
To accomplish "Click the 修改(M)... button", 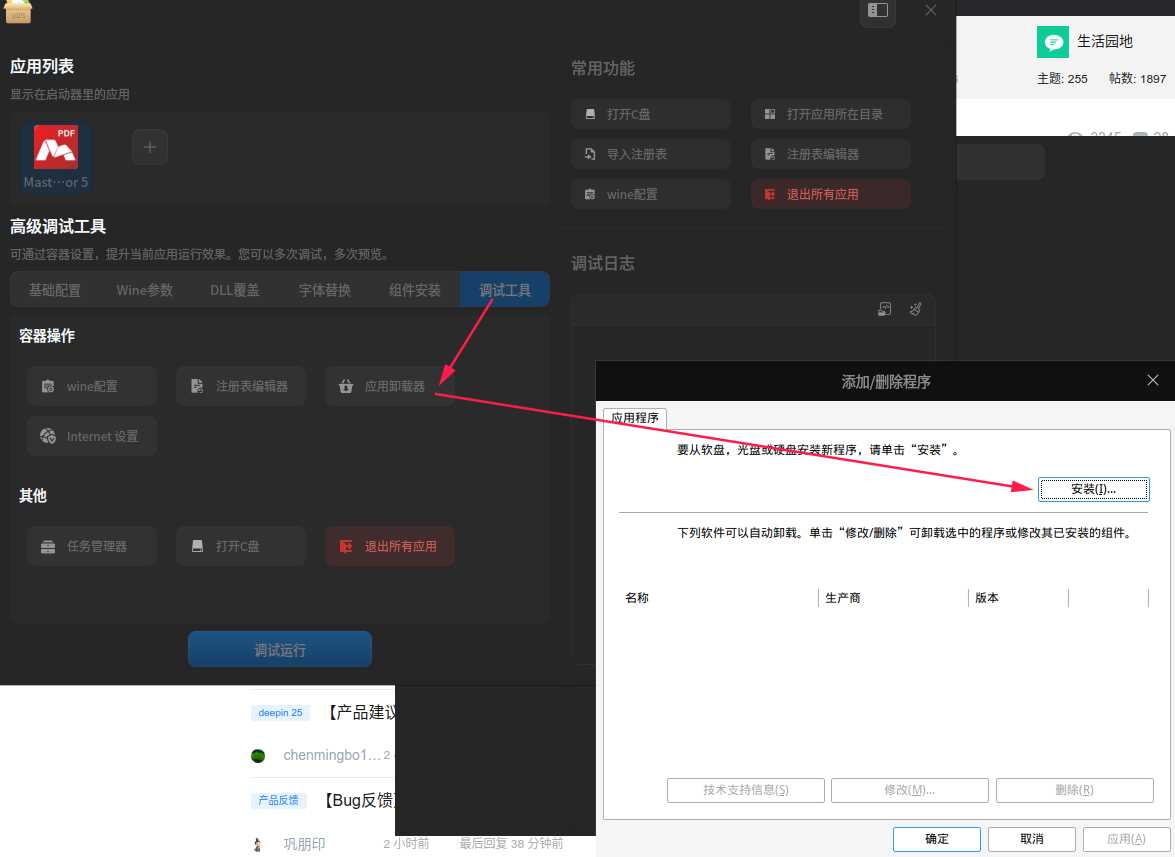I will 910,790.
